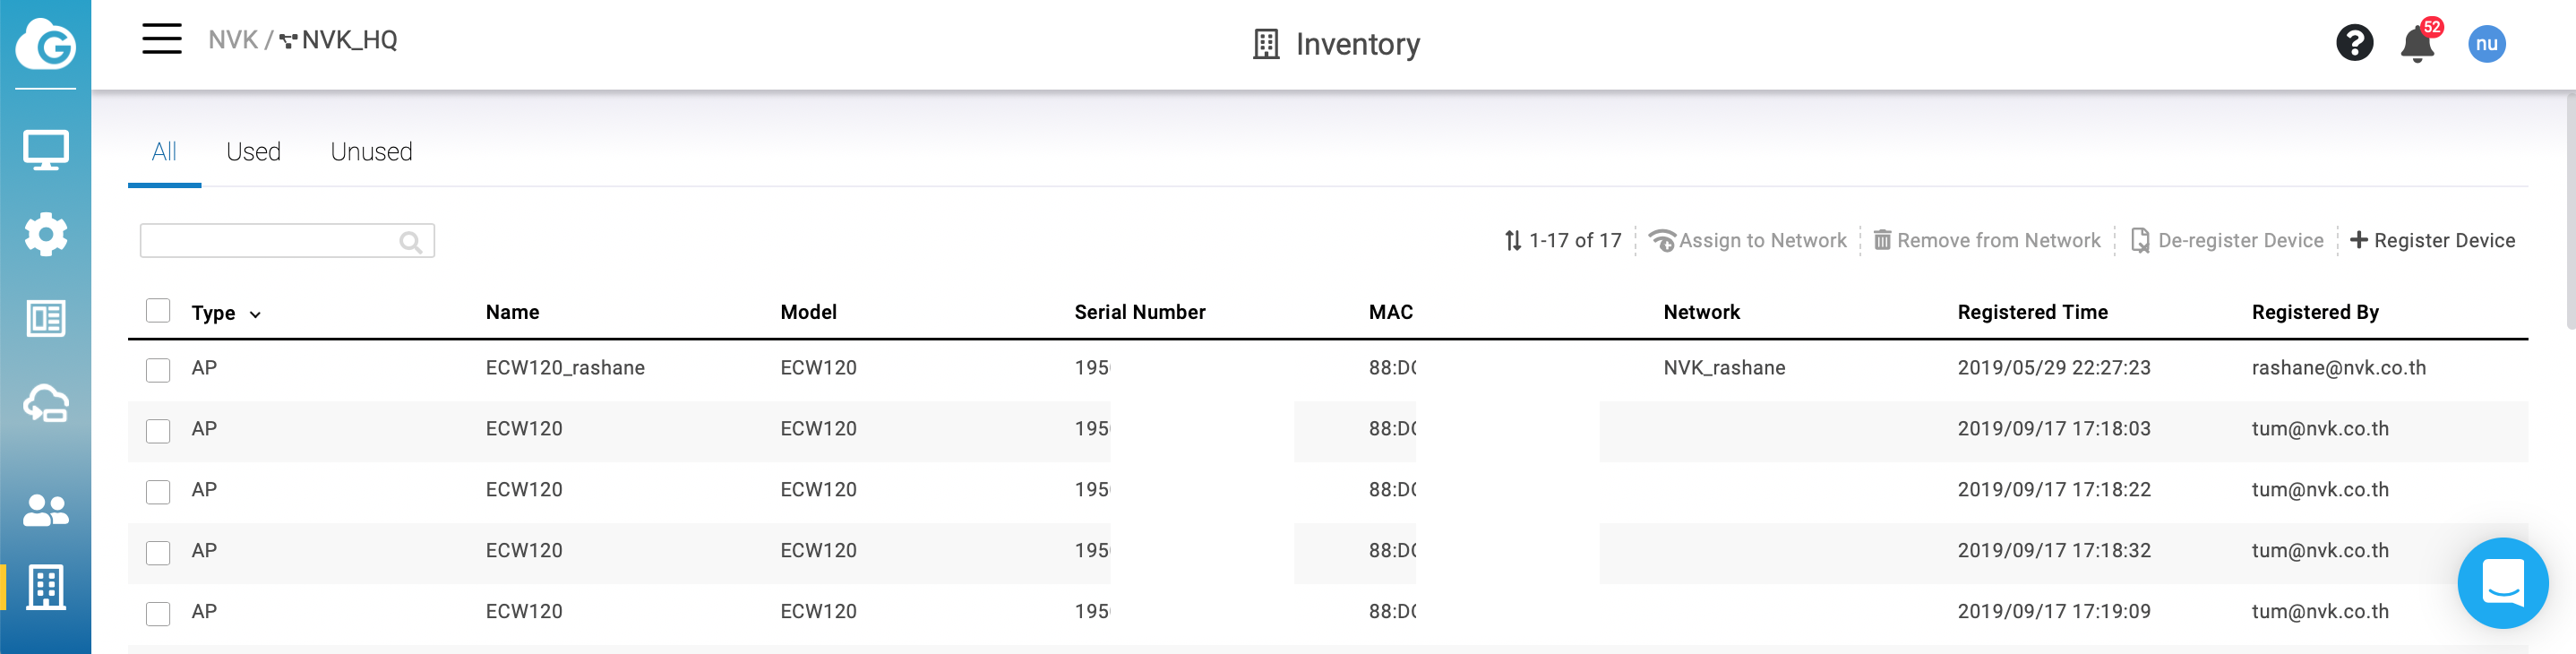2576x654 pixels.
Task: Expand the Type column dropdown arrow
Action: [x=255, y=315]
